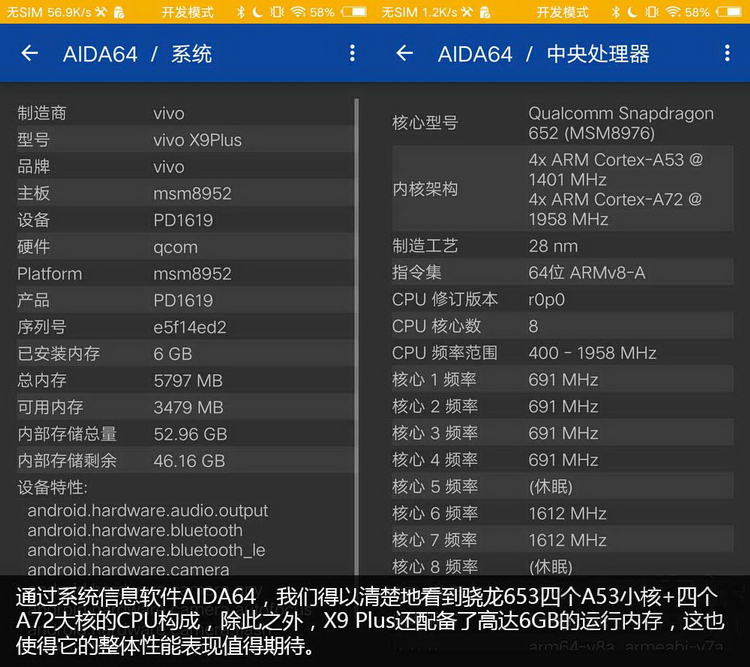Select the 制造商 vivo row
Viewport: 750px width, 667px height.
(x=180, y=113)
